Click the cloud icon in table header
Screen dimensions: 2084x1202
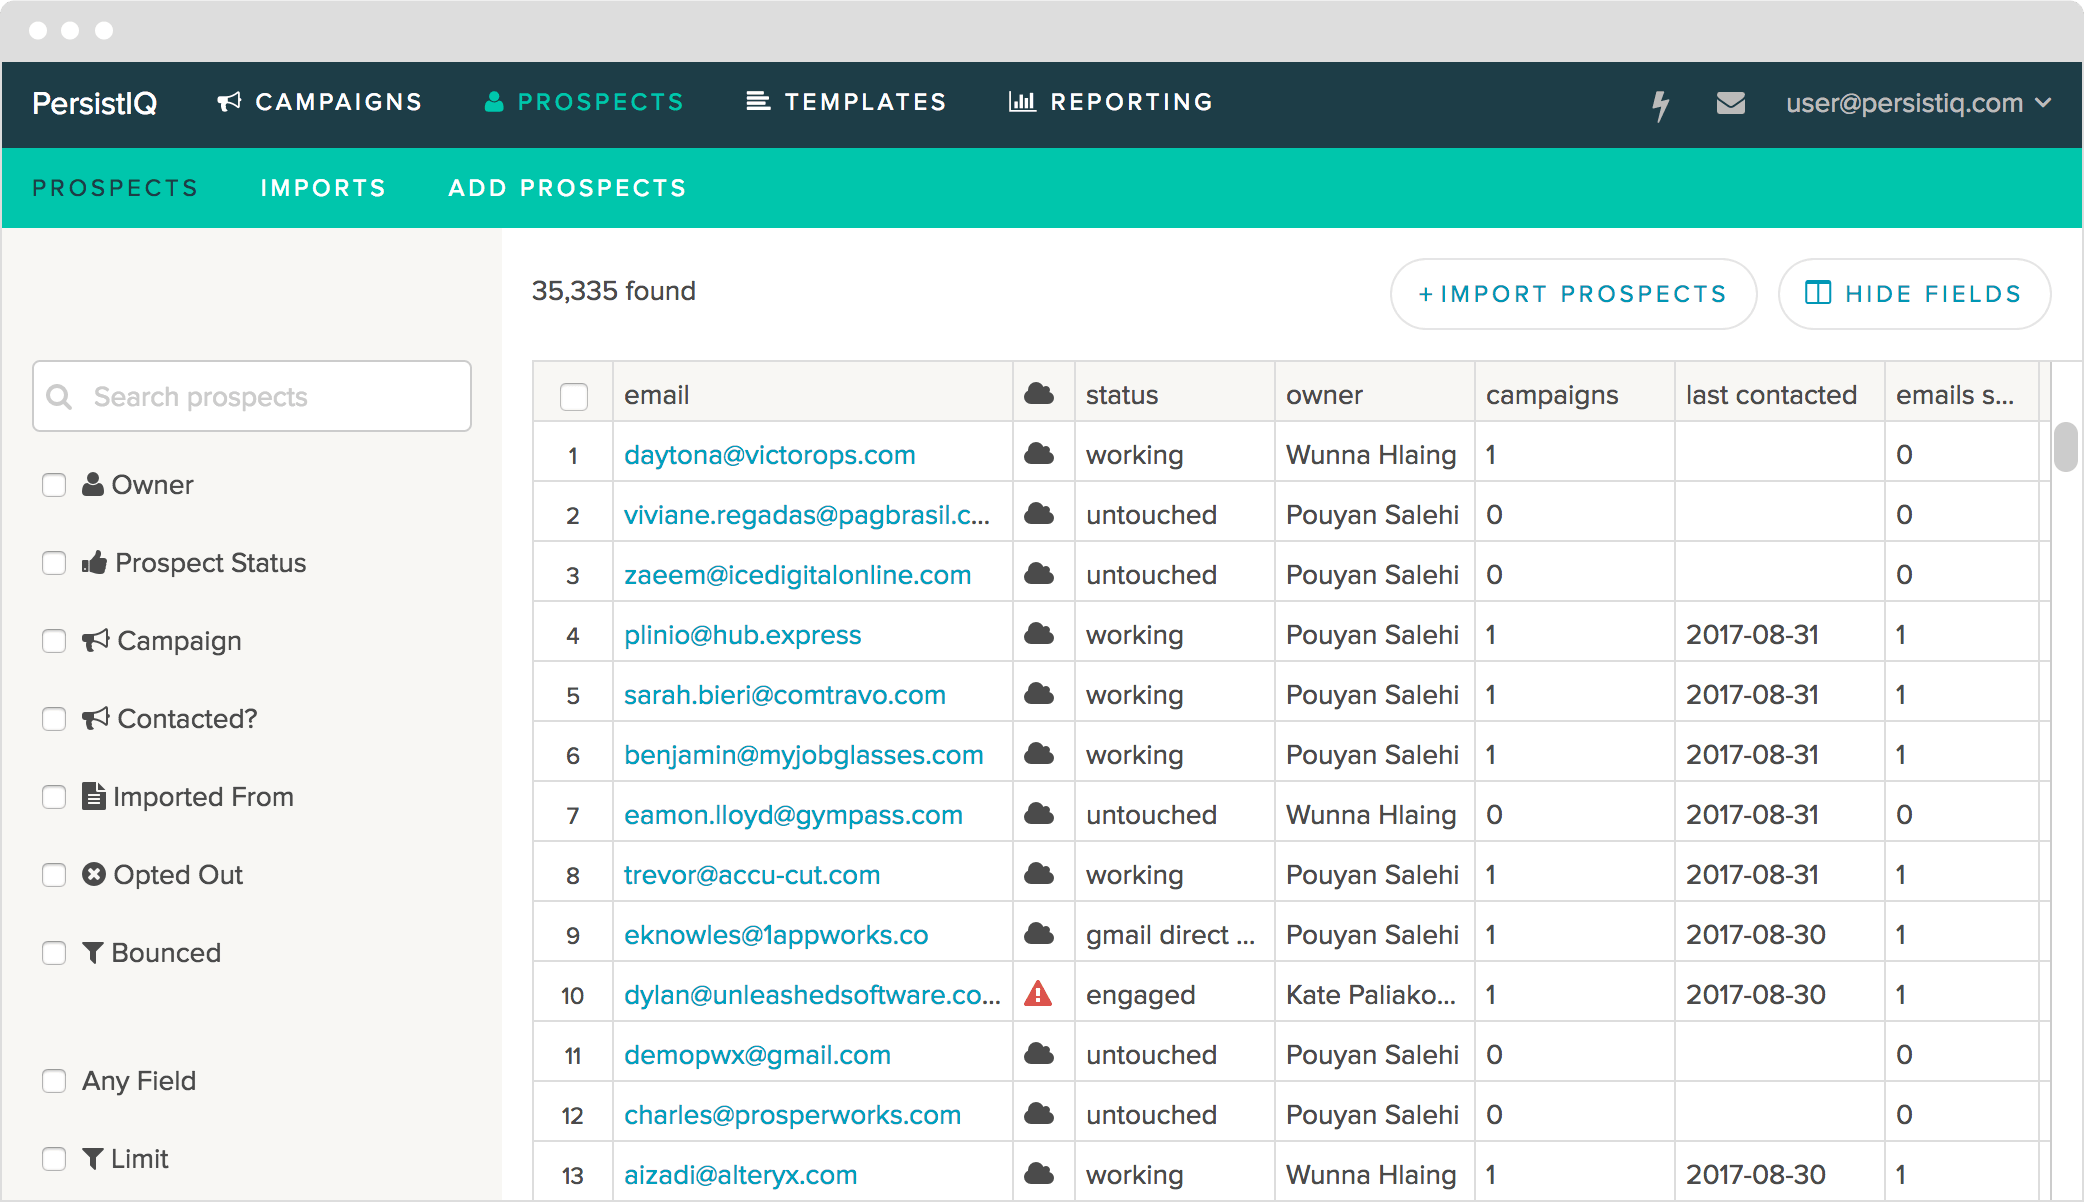click(1039, 394)
